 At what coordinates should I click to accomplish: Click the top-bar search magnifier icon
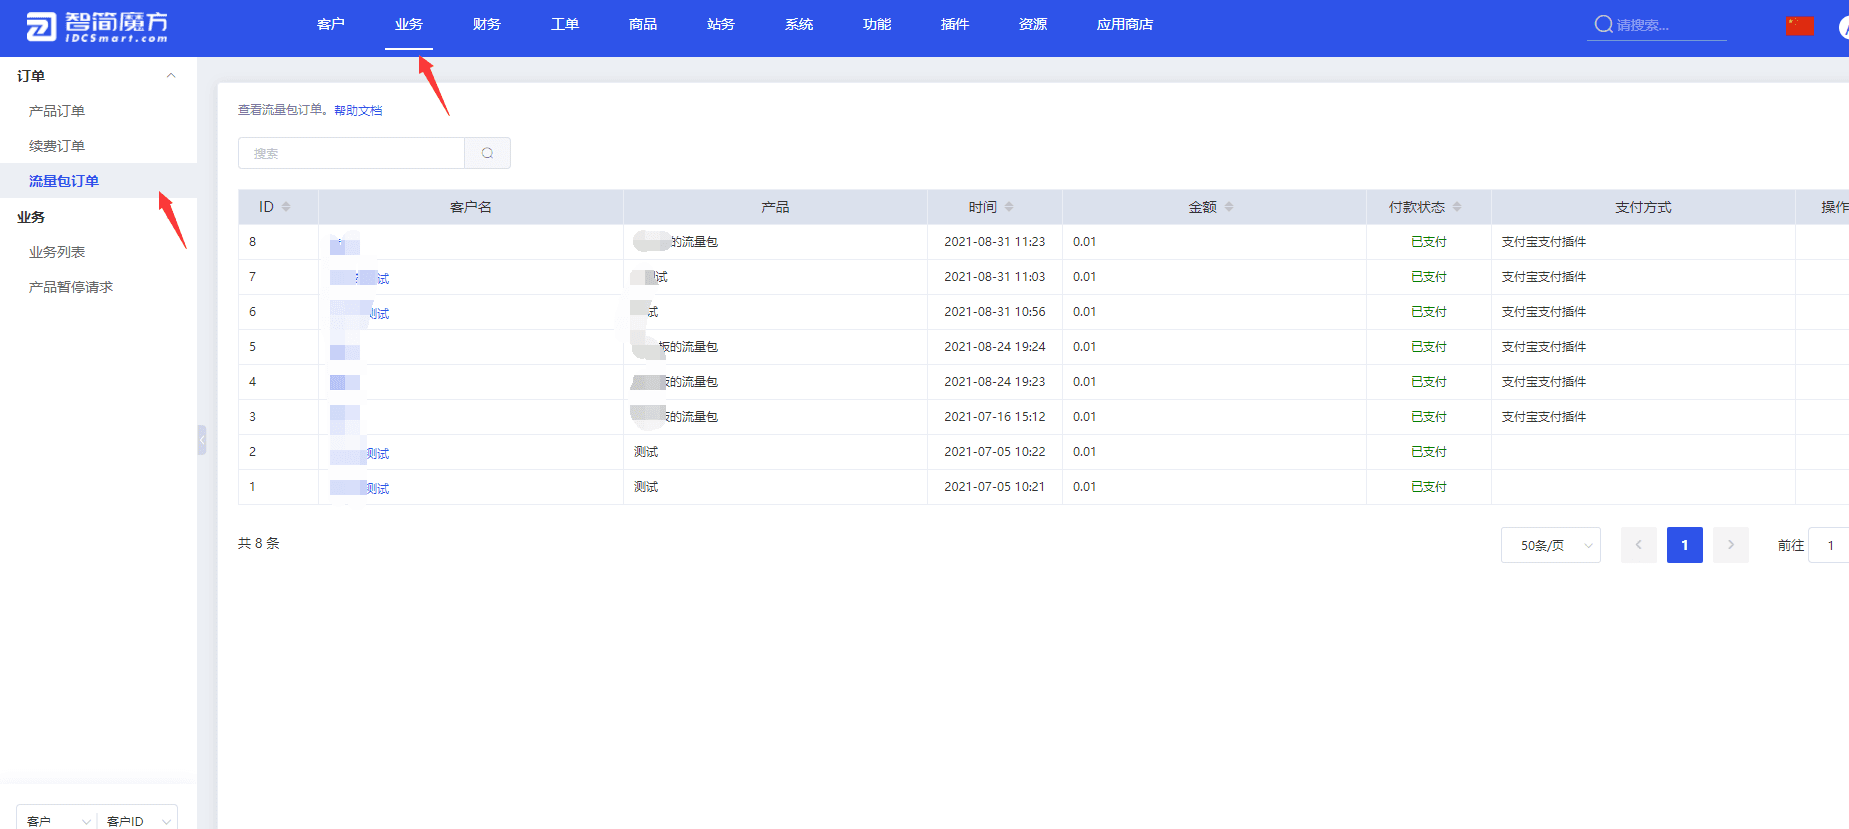click(x=1603, y=24)
